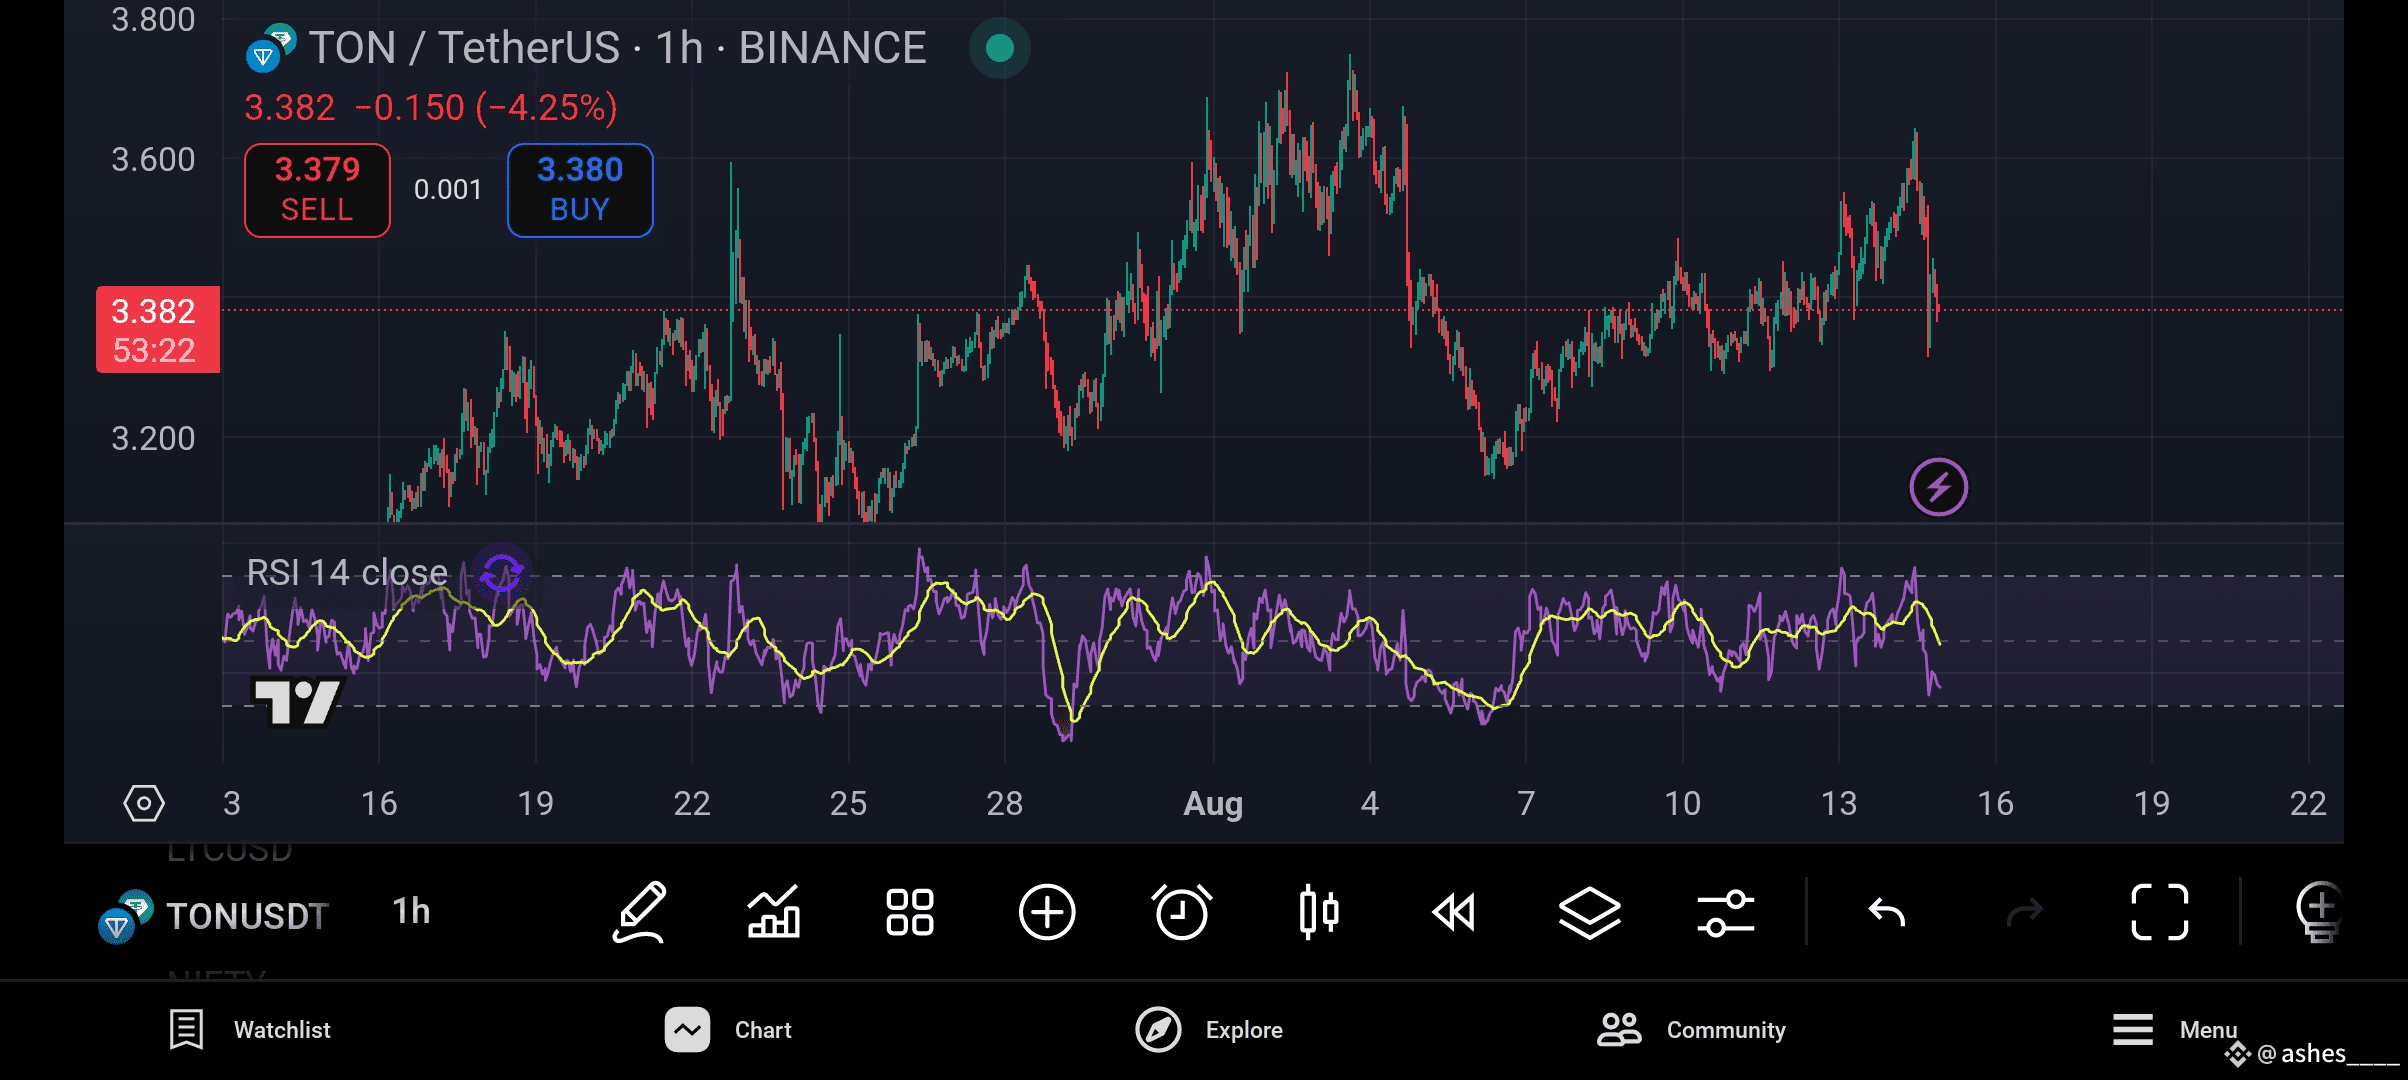Click the 3.200 price axis label
The image size is (2408, 1080).
coord(153,438)
